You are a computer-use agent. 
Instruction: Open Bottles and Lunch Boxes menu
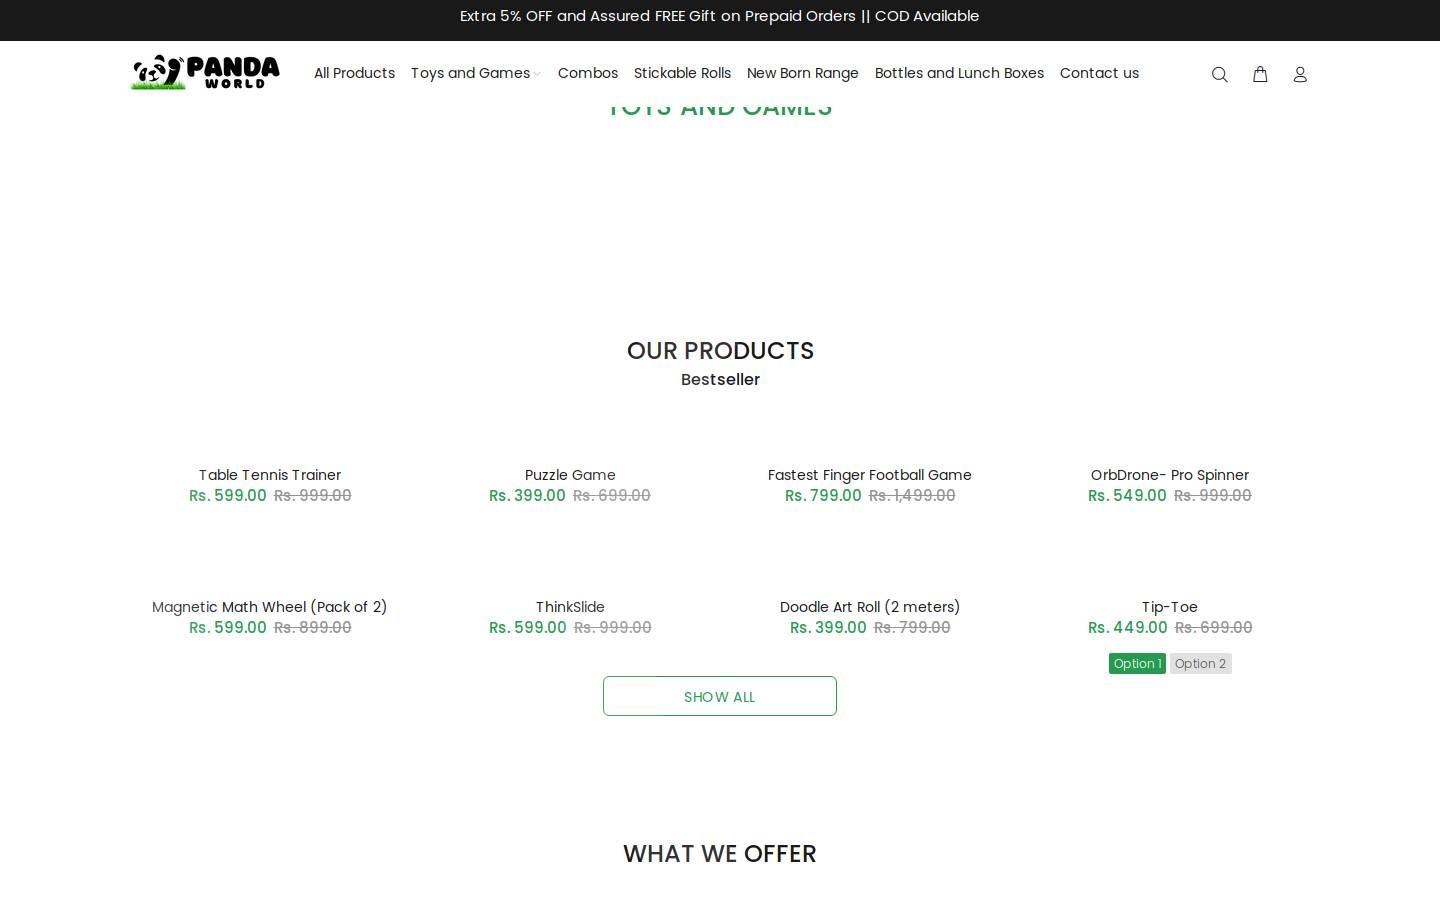[959, 73]
